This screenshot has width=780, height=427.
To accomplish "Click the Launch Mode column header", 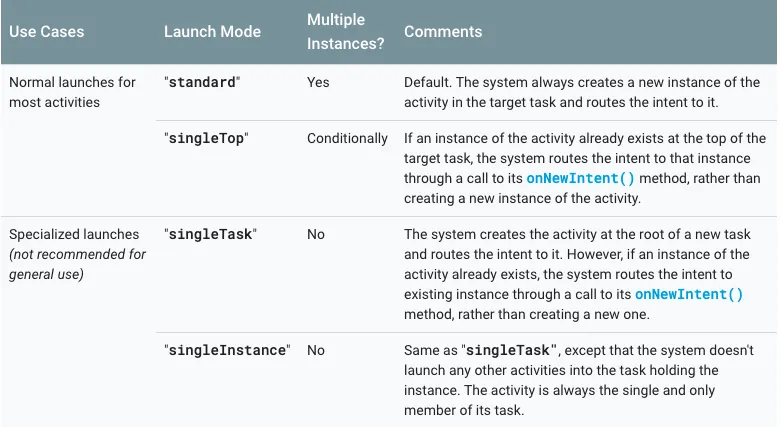I will pos(212,32).
